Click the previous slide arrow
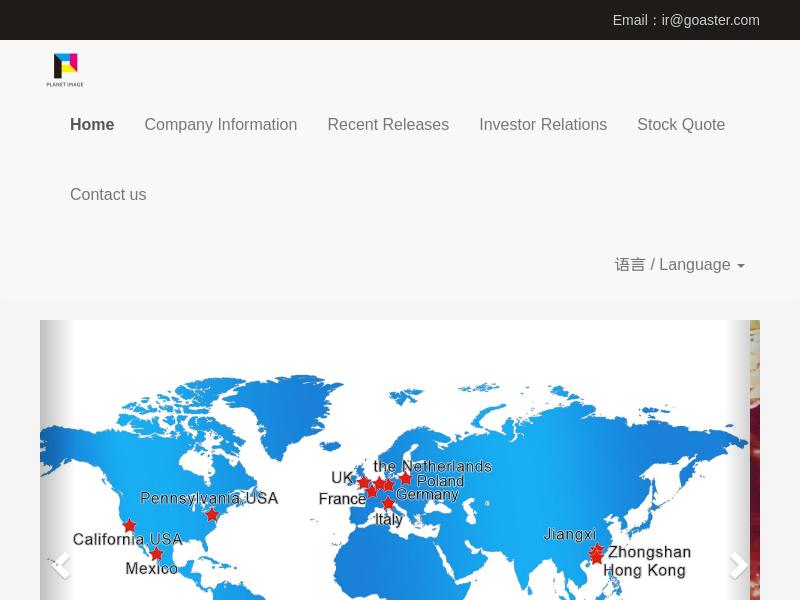The width and height of the screenshot is (800, 600). [62, 565]
